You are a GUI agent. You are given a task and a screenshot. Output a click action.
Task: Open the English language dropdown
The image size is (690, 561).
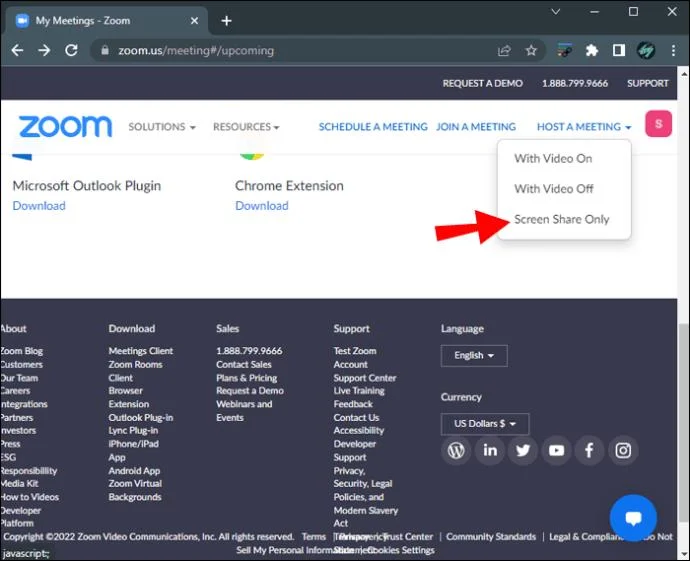coord(474,356)
